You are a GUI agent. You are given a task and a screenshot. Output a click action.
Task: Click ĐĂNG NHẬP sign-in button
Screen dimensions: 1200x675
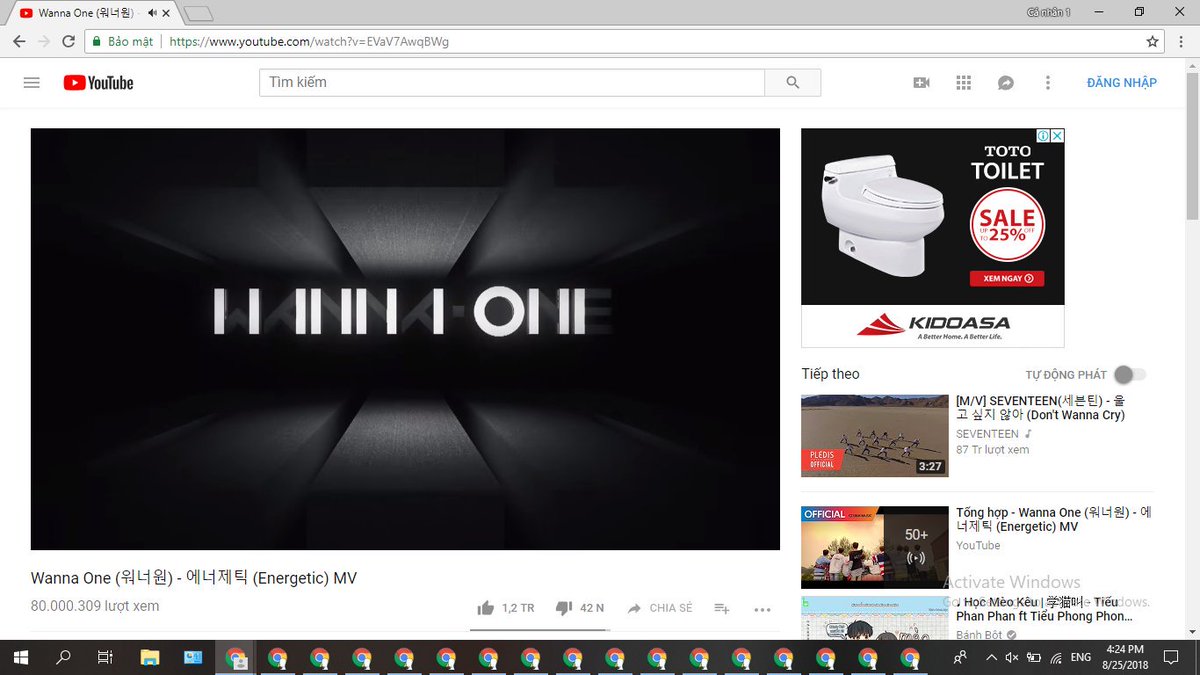pos(1122,83)
